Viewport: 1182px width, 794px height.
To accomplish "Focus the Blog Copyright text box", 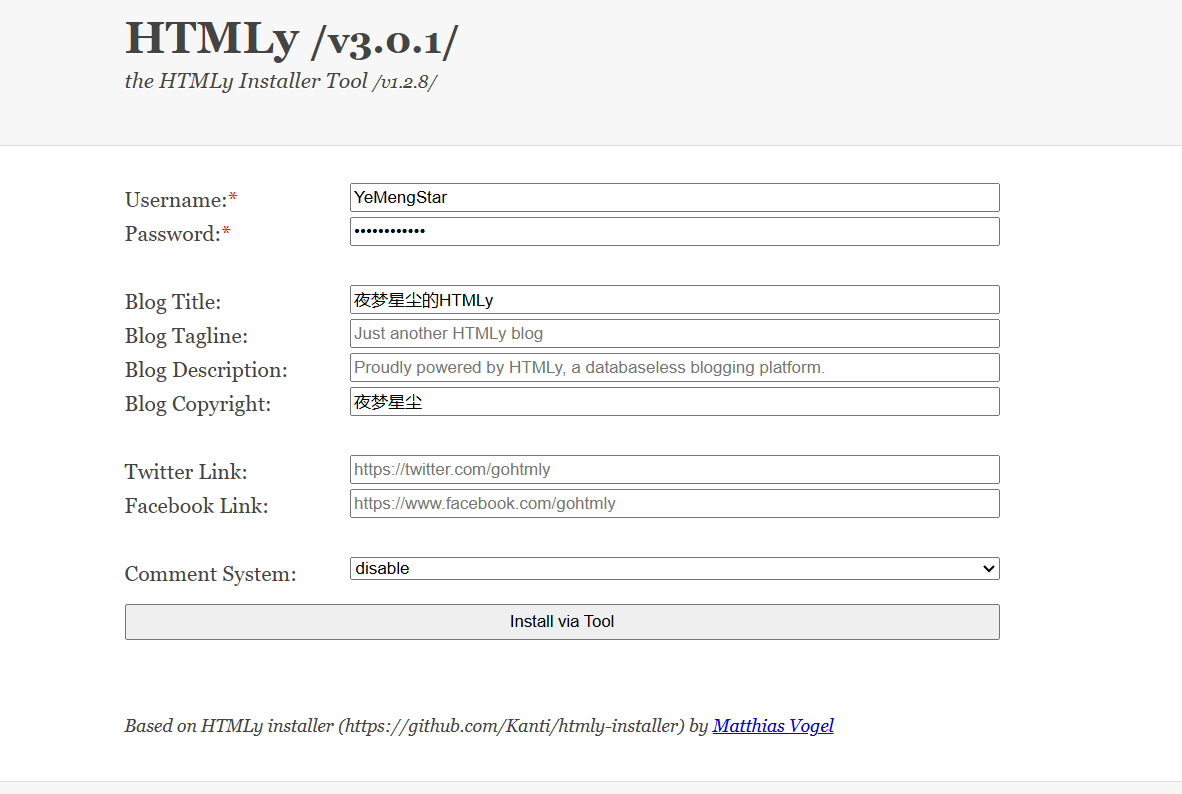I will click(x=674, y=402).
